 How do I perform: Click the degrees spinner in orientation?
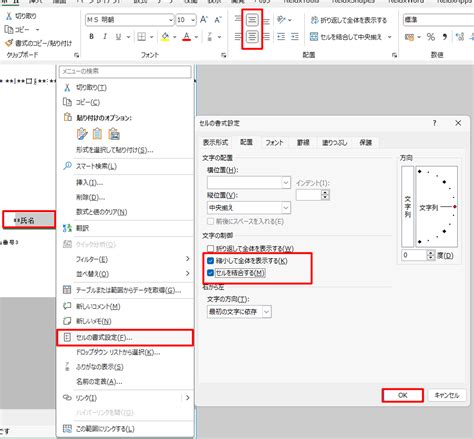point(431,255)
